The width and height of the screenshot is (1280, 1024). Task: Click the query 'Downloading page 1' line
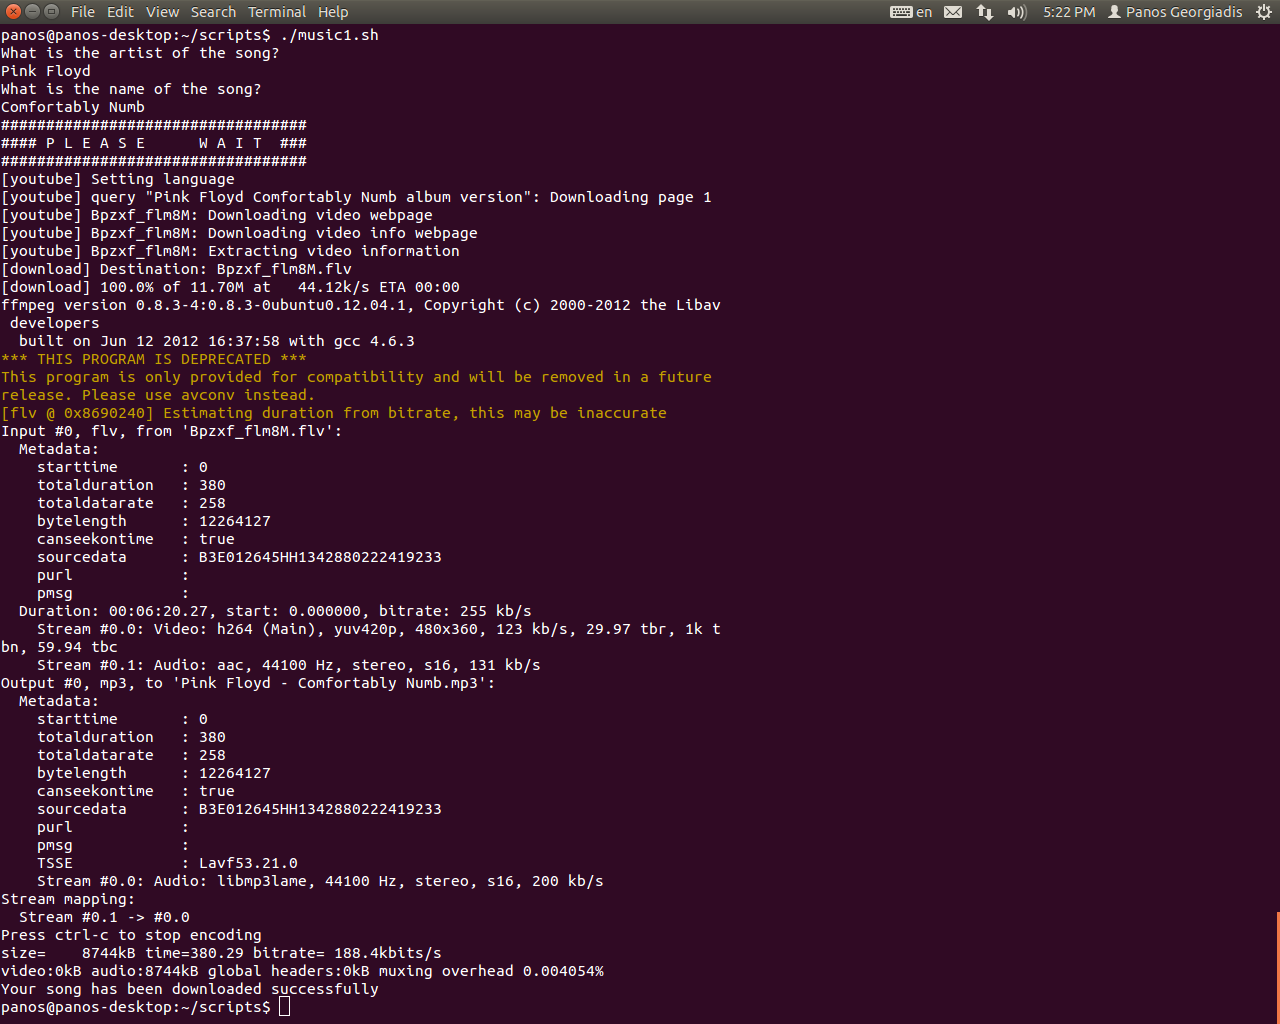[356, 197]
